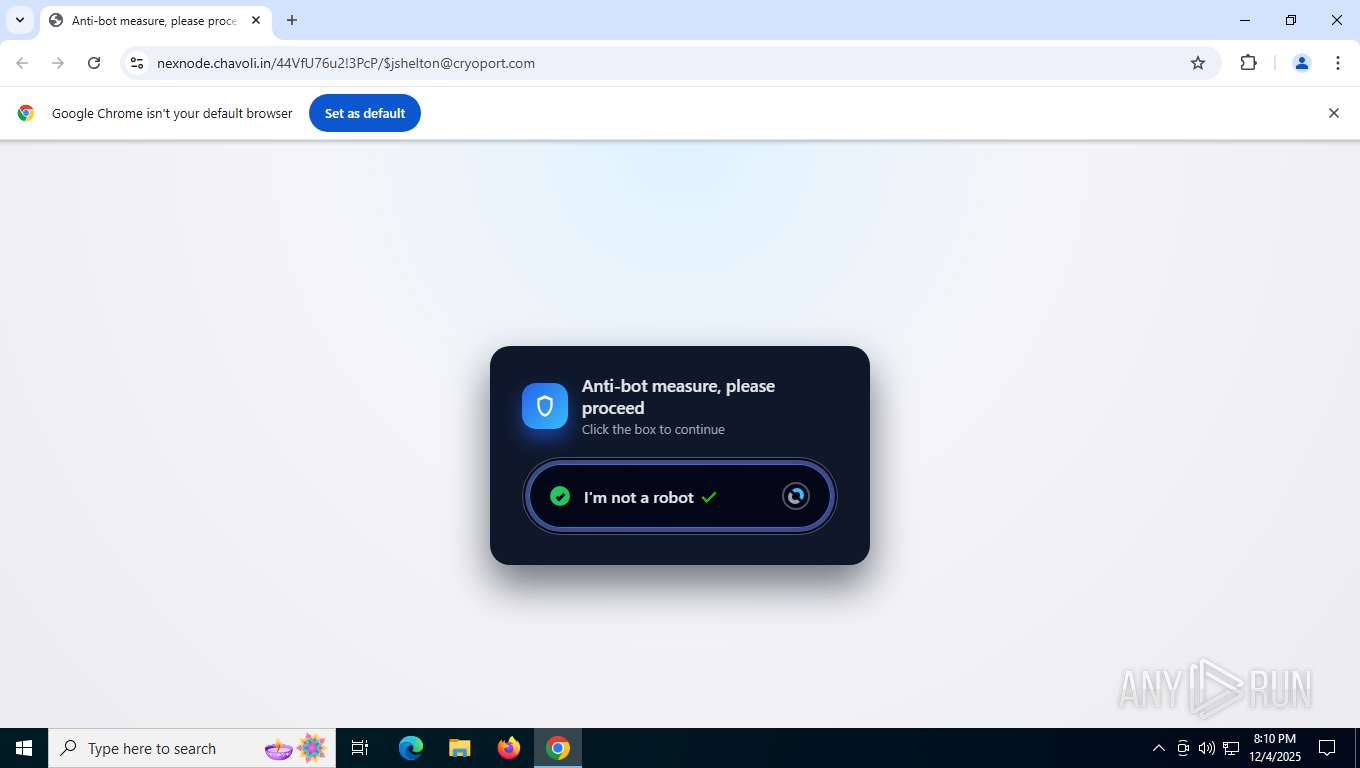Bookmark this tab with the star icon
The width and height of the screenshot is (1360, 768).
1198,63
